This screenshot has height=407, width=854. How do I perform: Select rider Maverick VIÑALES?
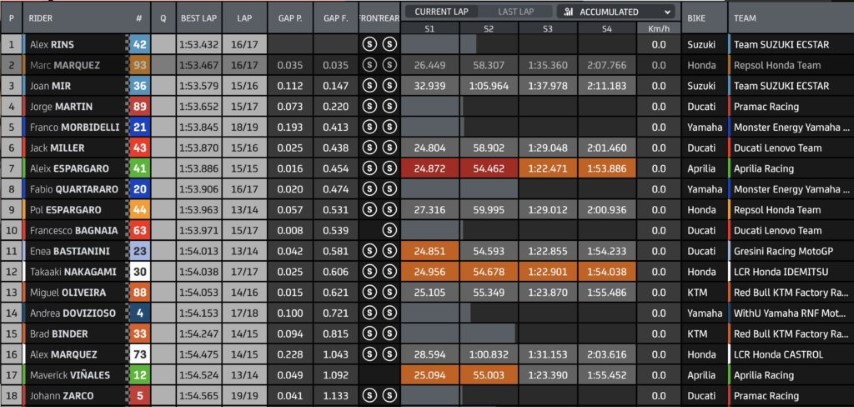tap(70, 375)
